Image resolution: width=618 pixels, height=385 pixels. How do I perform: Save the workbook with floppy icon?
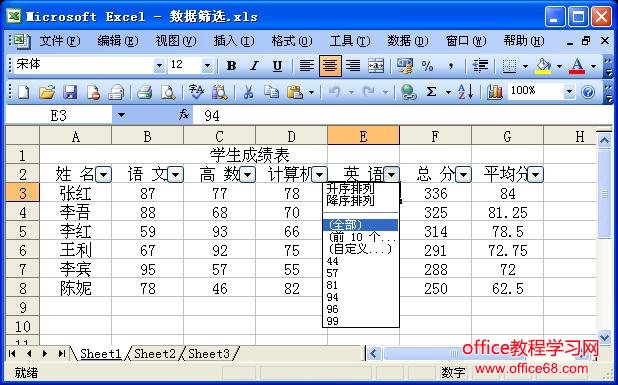point(70,92)
